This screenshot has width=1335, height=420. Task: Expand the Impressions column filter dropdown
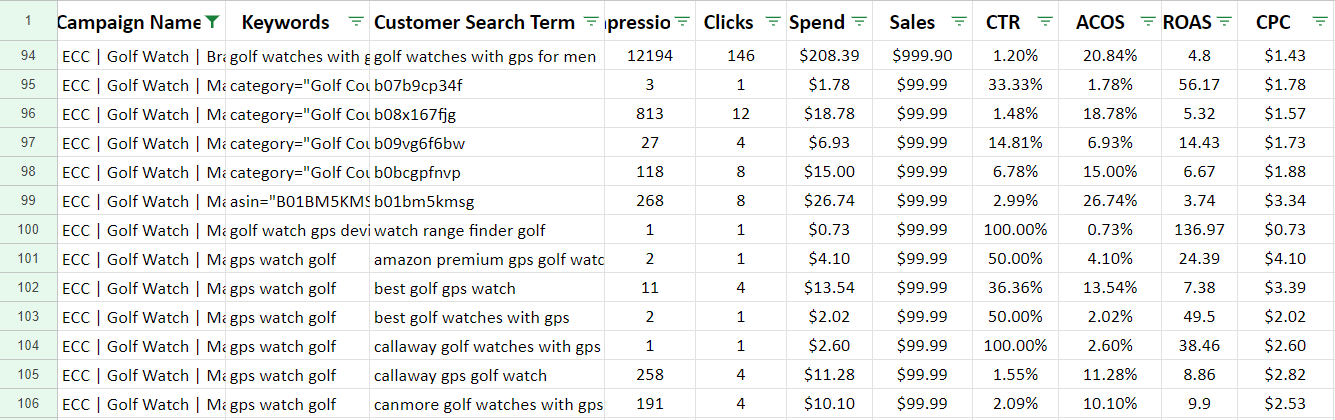682,22
